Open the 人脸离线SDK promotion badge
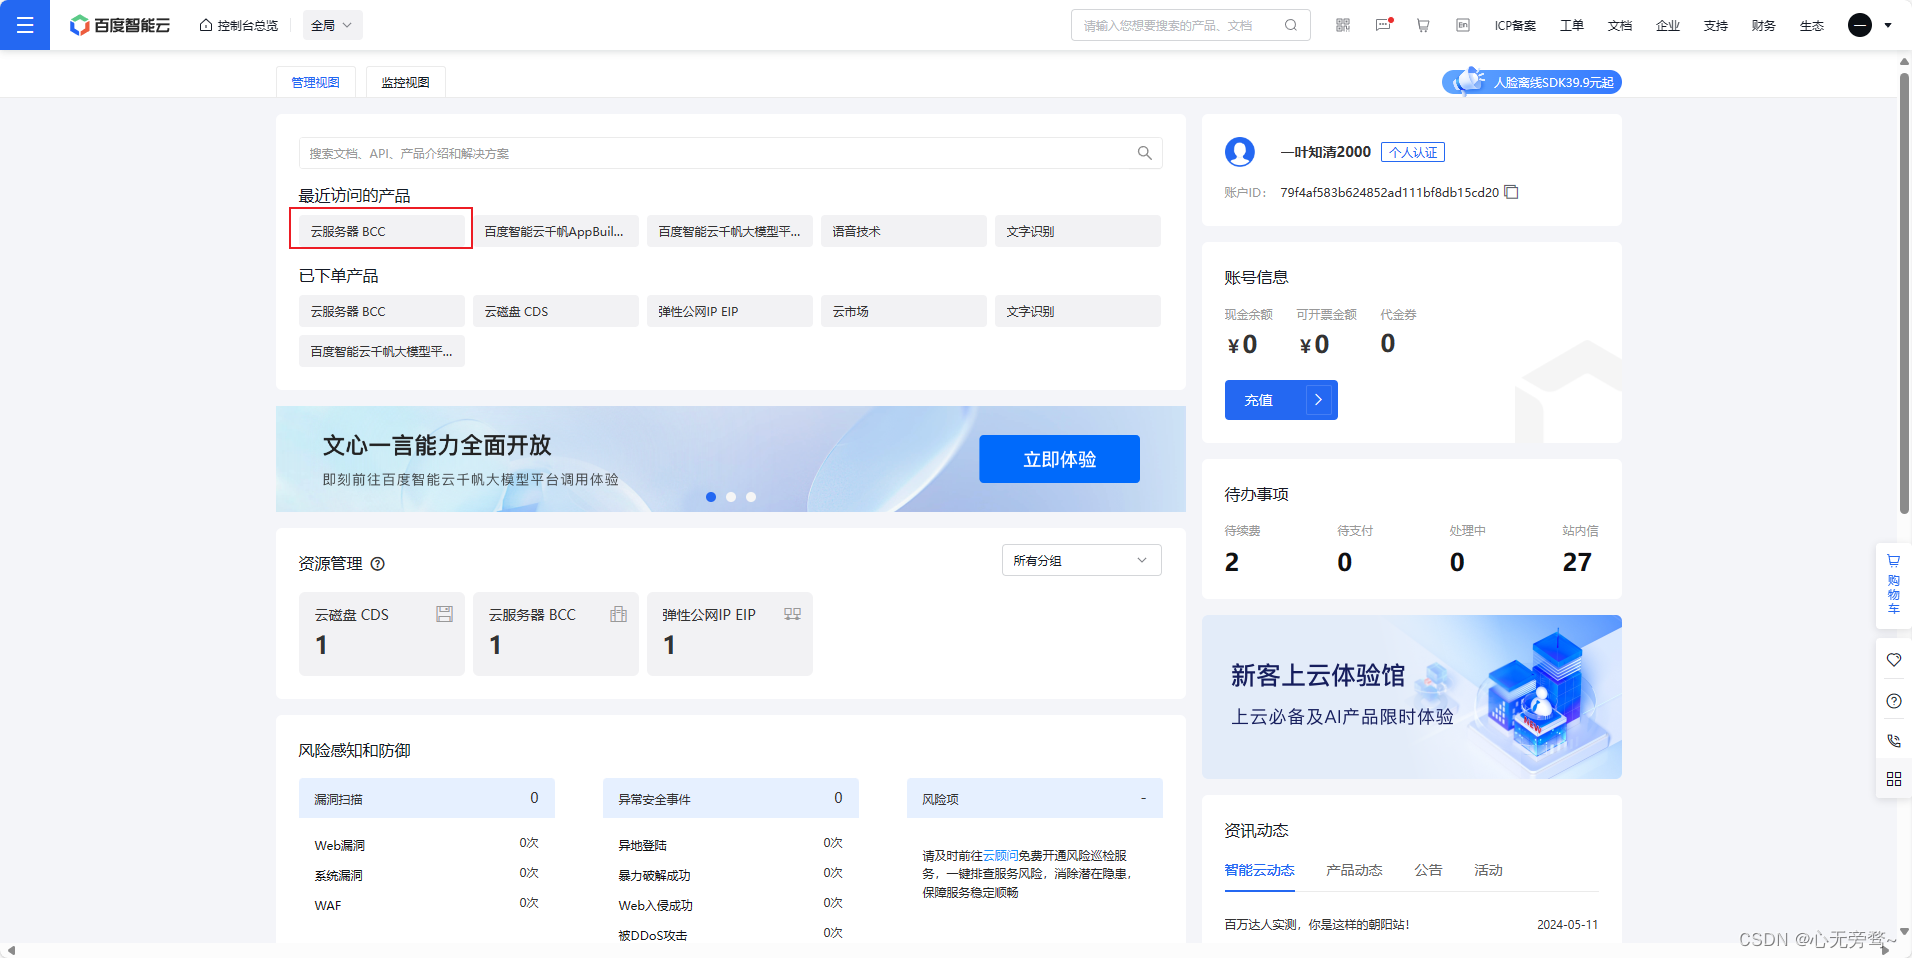This screenshot has width=1912, height=958. click(1531, 82)
